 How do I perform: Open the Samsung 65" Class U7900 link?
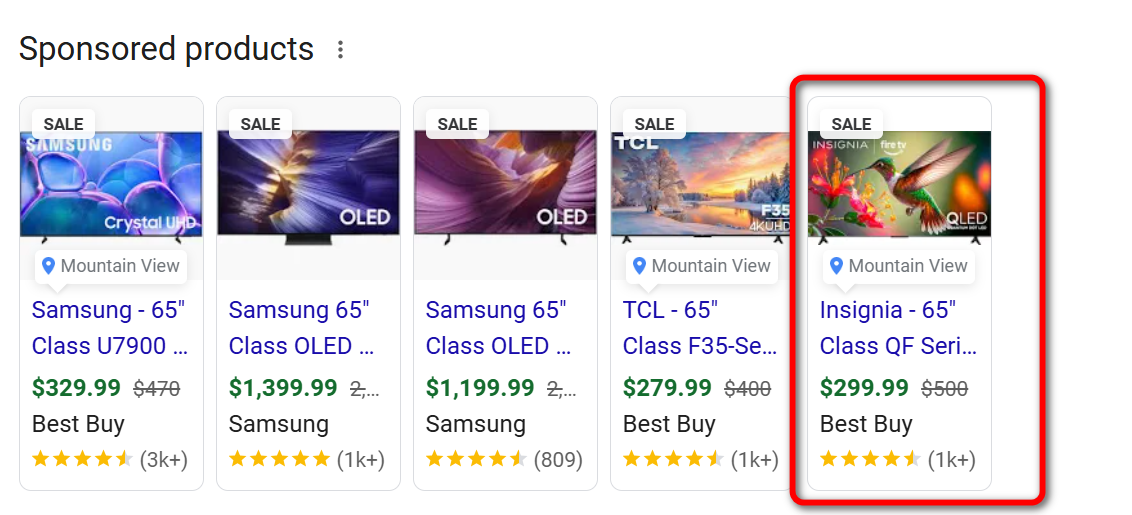(x=110, y=328)
